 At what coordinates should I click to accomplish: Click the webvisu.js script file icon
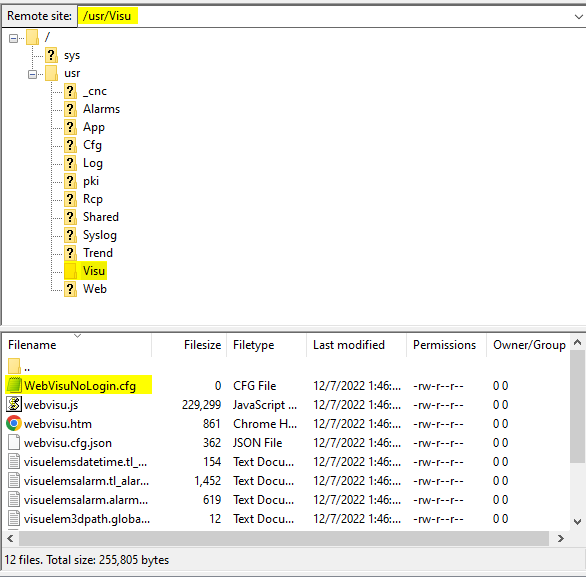point(14,404)
